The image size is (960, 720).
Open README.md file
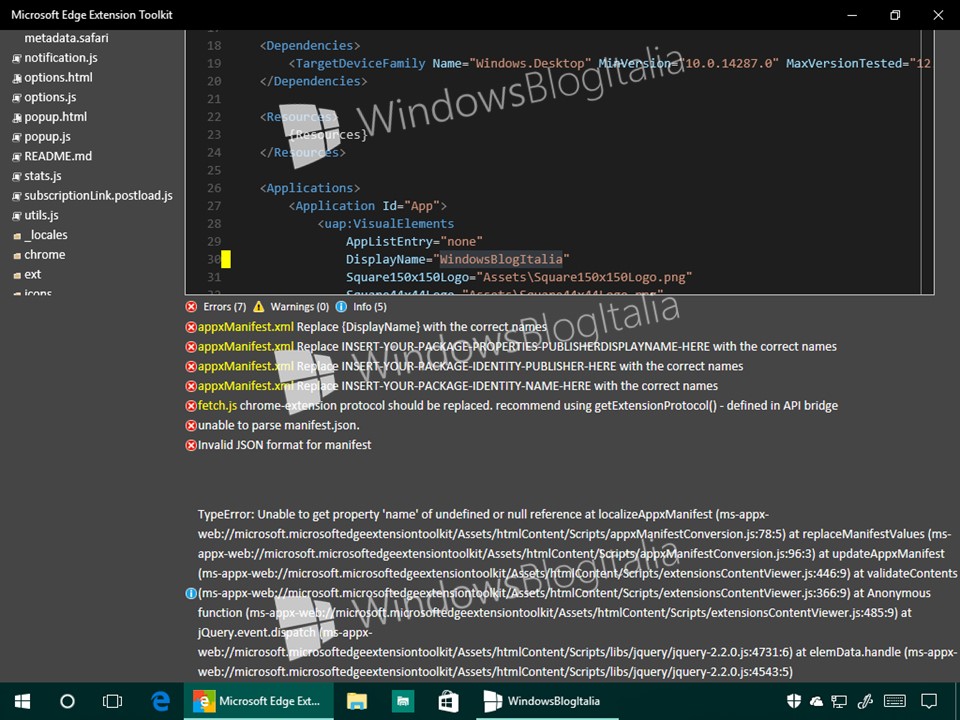(x=52, y=156)
